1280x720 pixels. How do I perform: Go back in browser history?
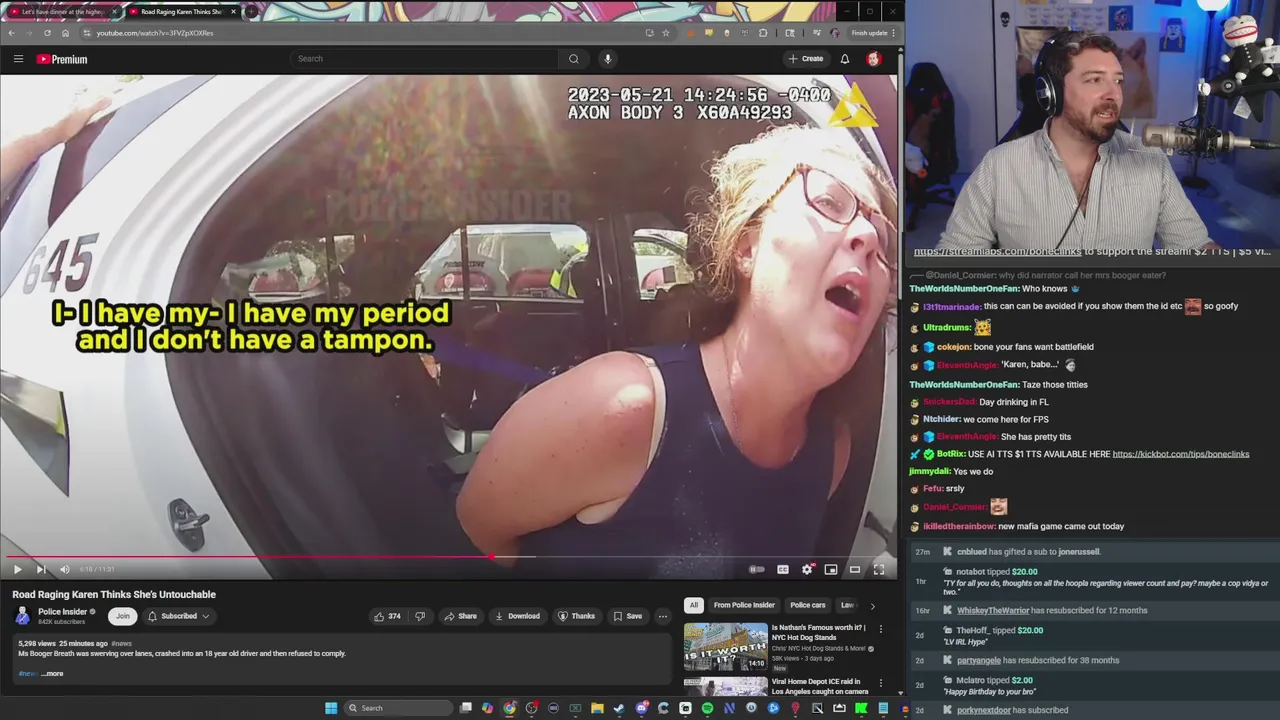click(x=11, y=33)
